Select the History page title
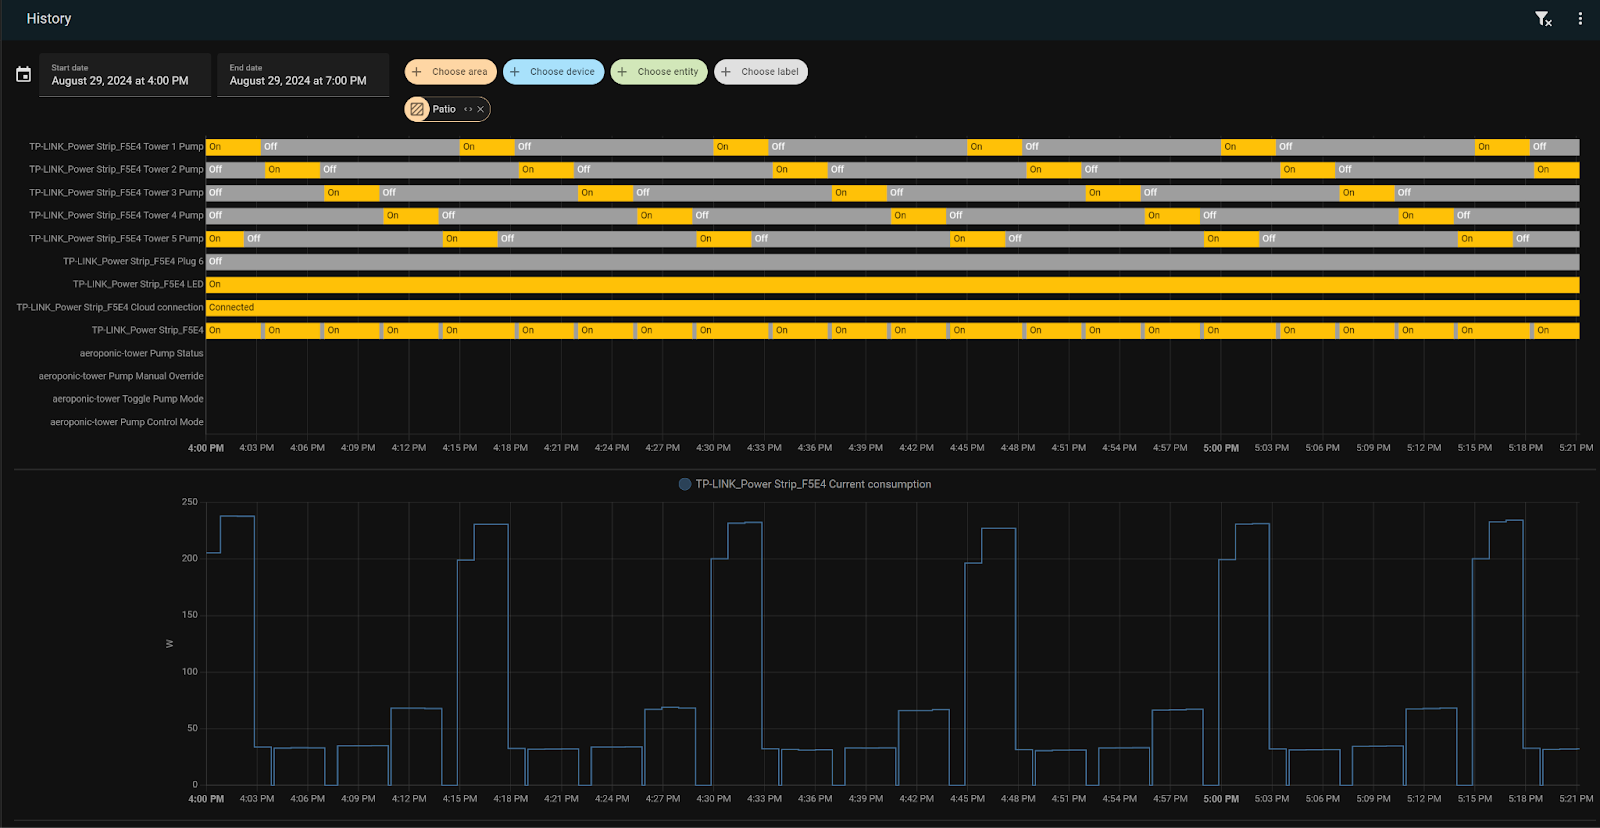This screenshot has height=828, width=1600. click(x=49, y=18)
